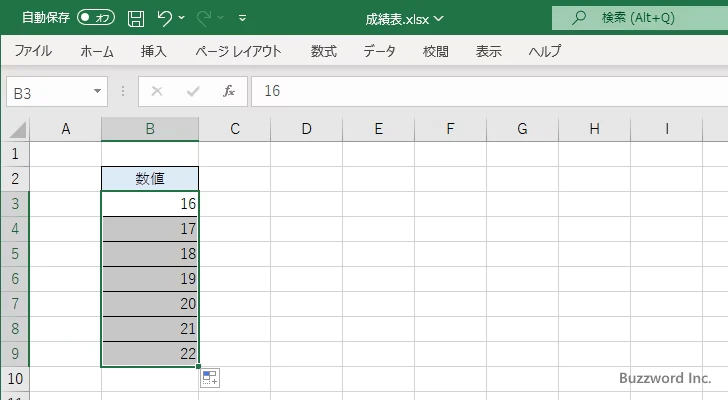
Task: Click the cell containing 20
Action: 150,304
